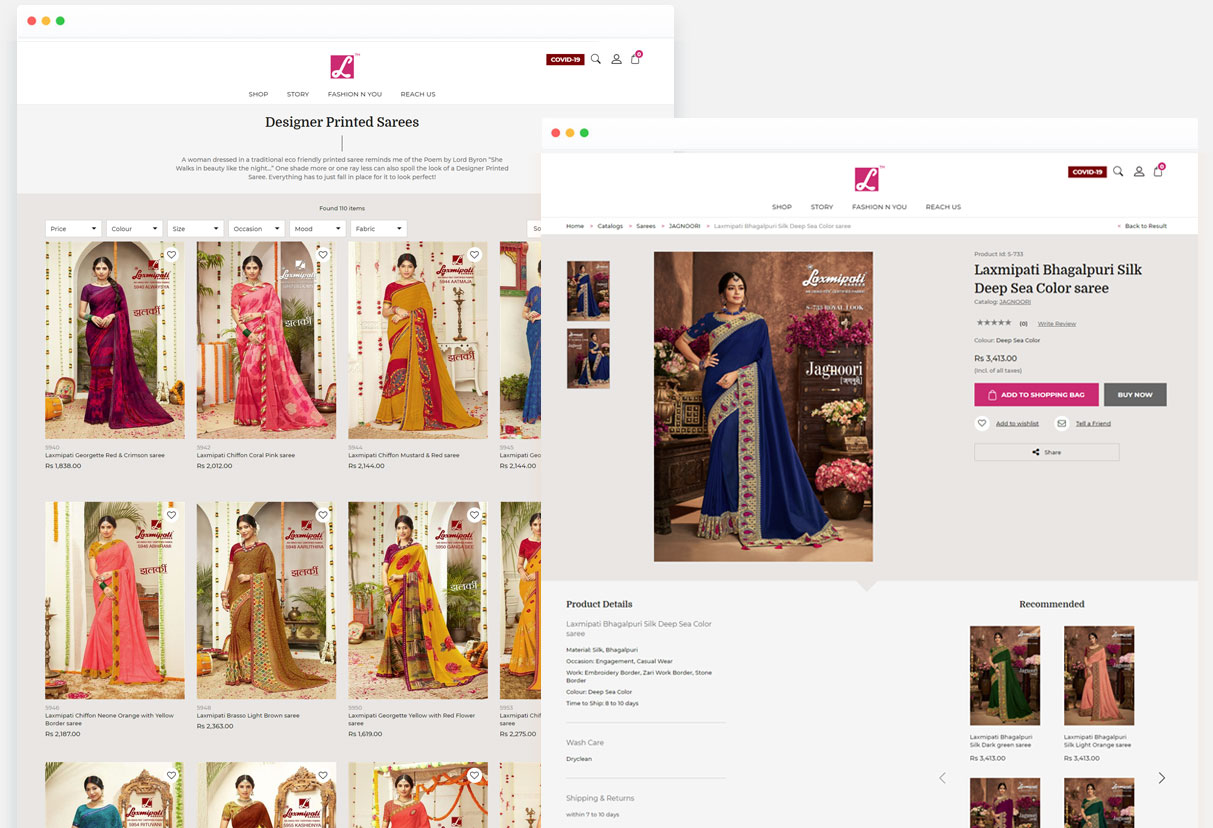This screenshot has height=828, width=1213.
Task: Toggle wishlist heart on Brasso Light Brown saree
Action: point(322,514)
